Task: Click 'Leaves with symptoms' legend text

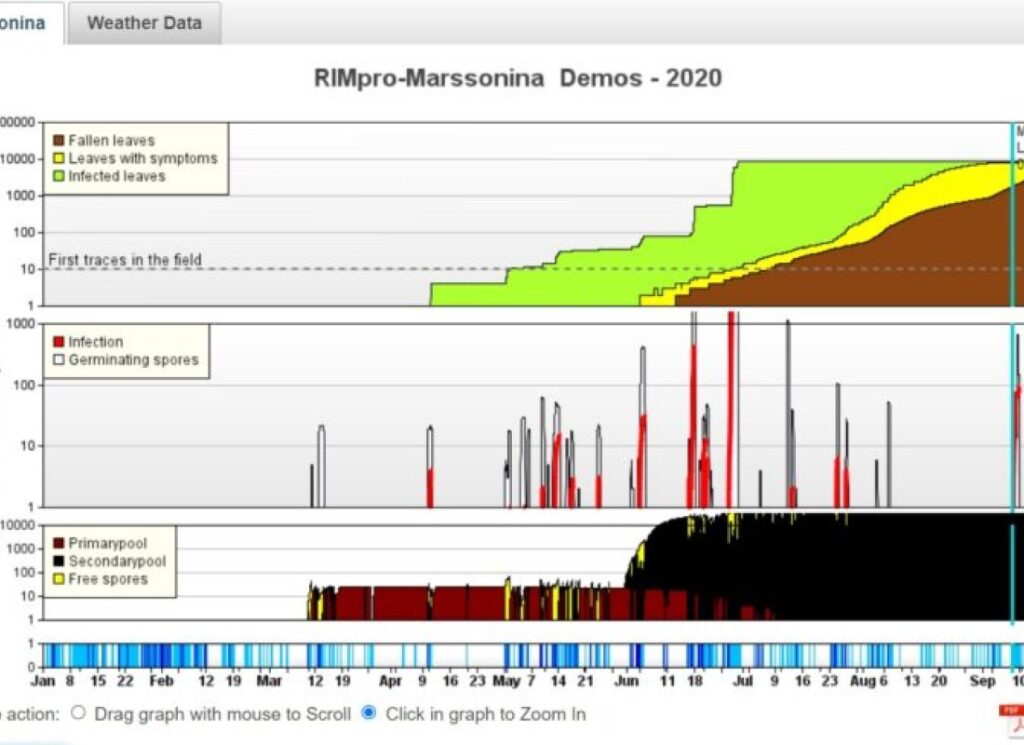Action: click(142, 158)
